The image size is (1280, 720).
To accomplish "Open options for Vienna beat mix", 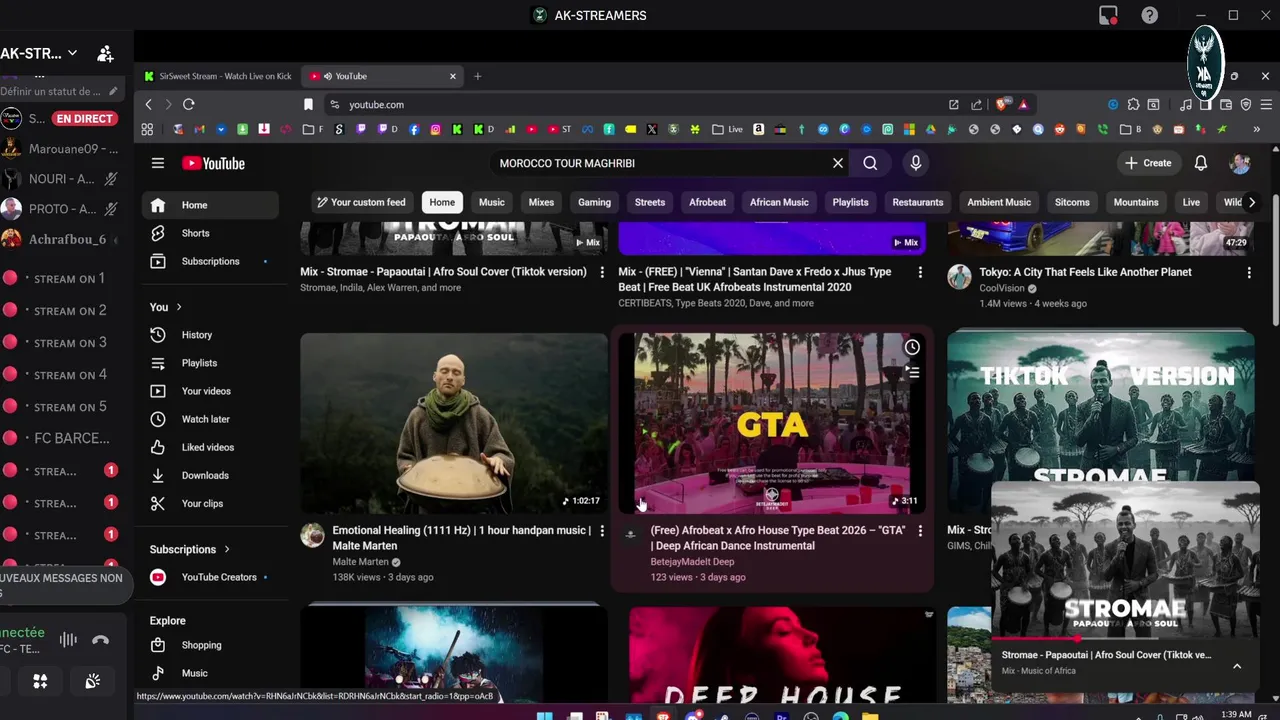I will tap(920, 272).
